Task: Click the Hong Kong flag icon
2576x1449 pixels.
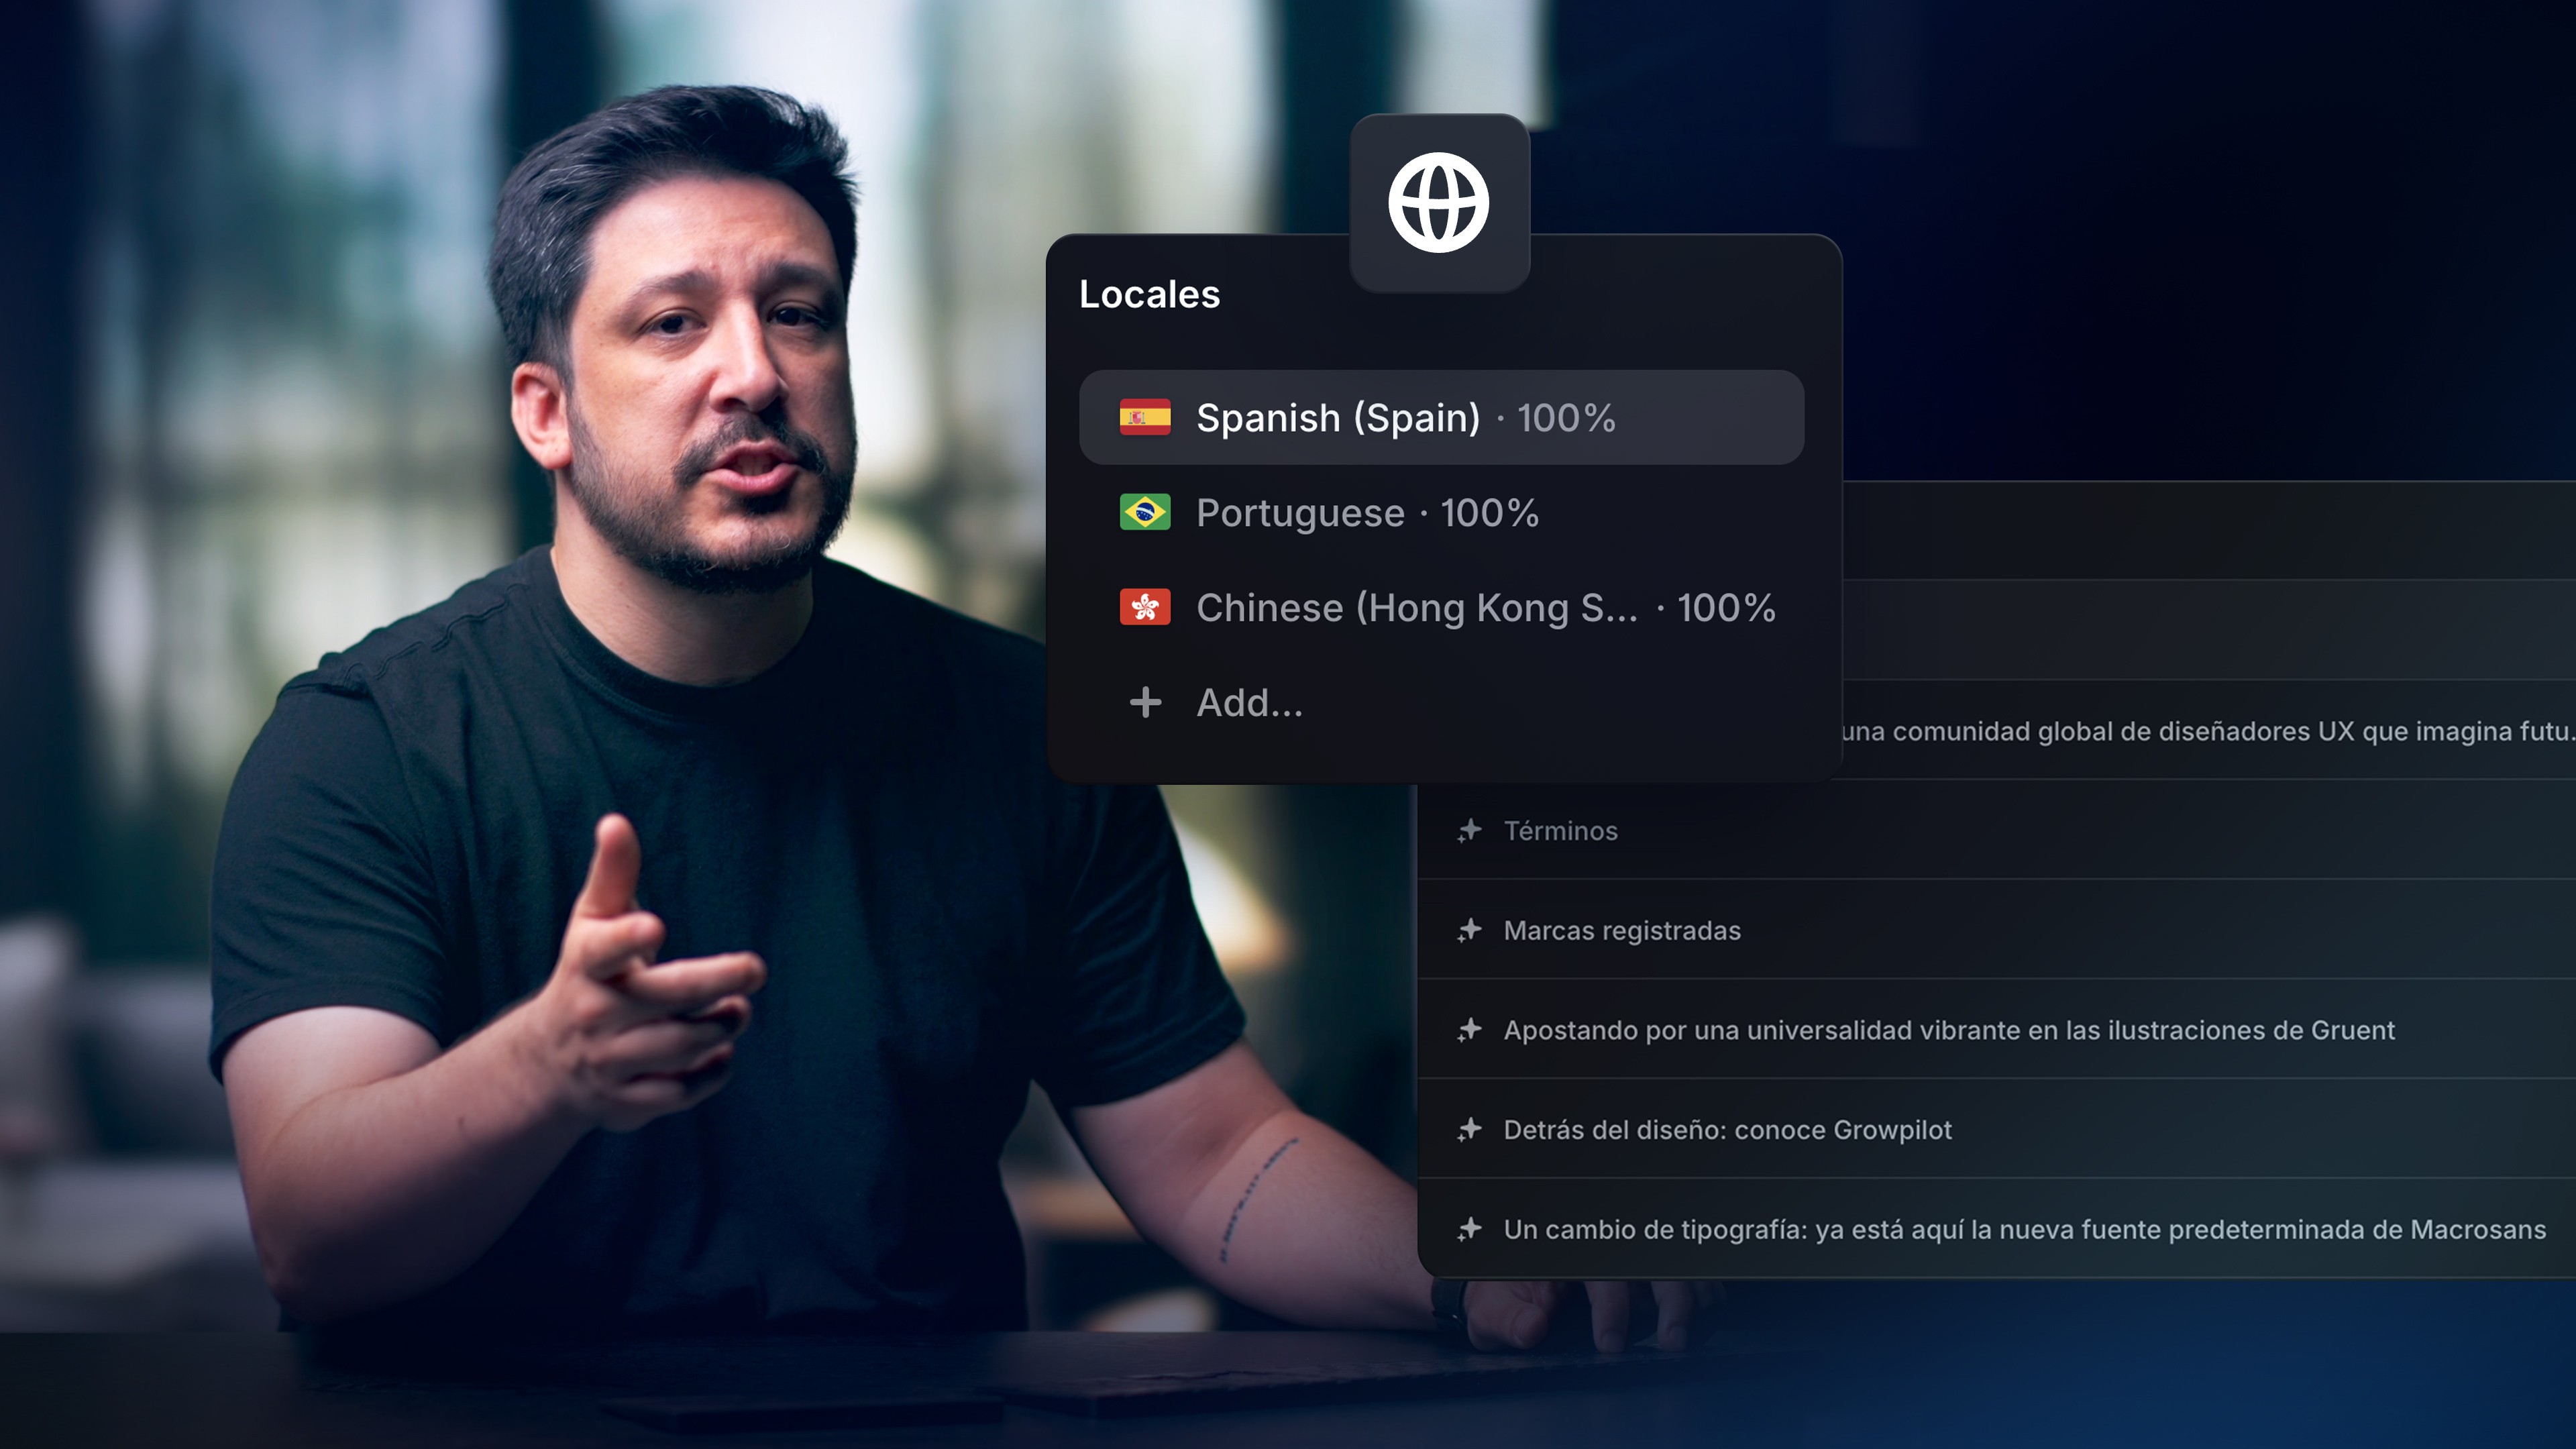Action: [x=1145, y=608]
